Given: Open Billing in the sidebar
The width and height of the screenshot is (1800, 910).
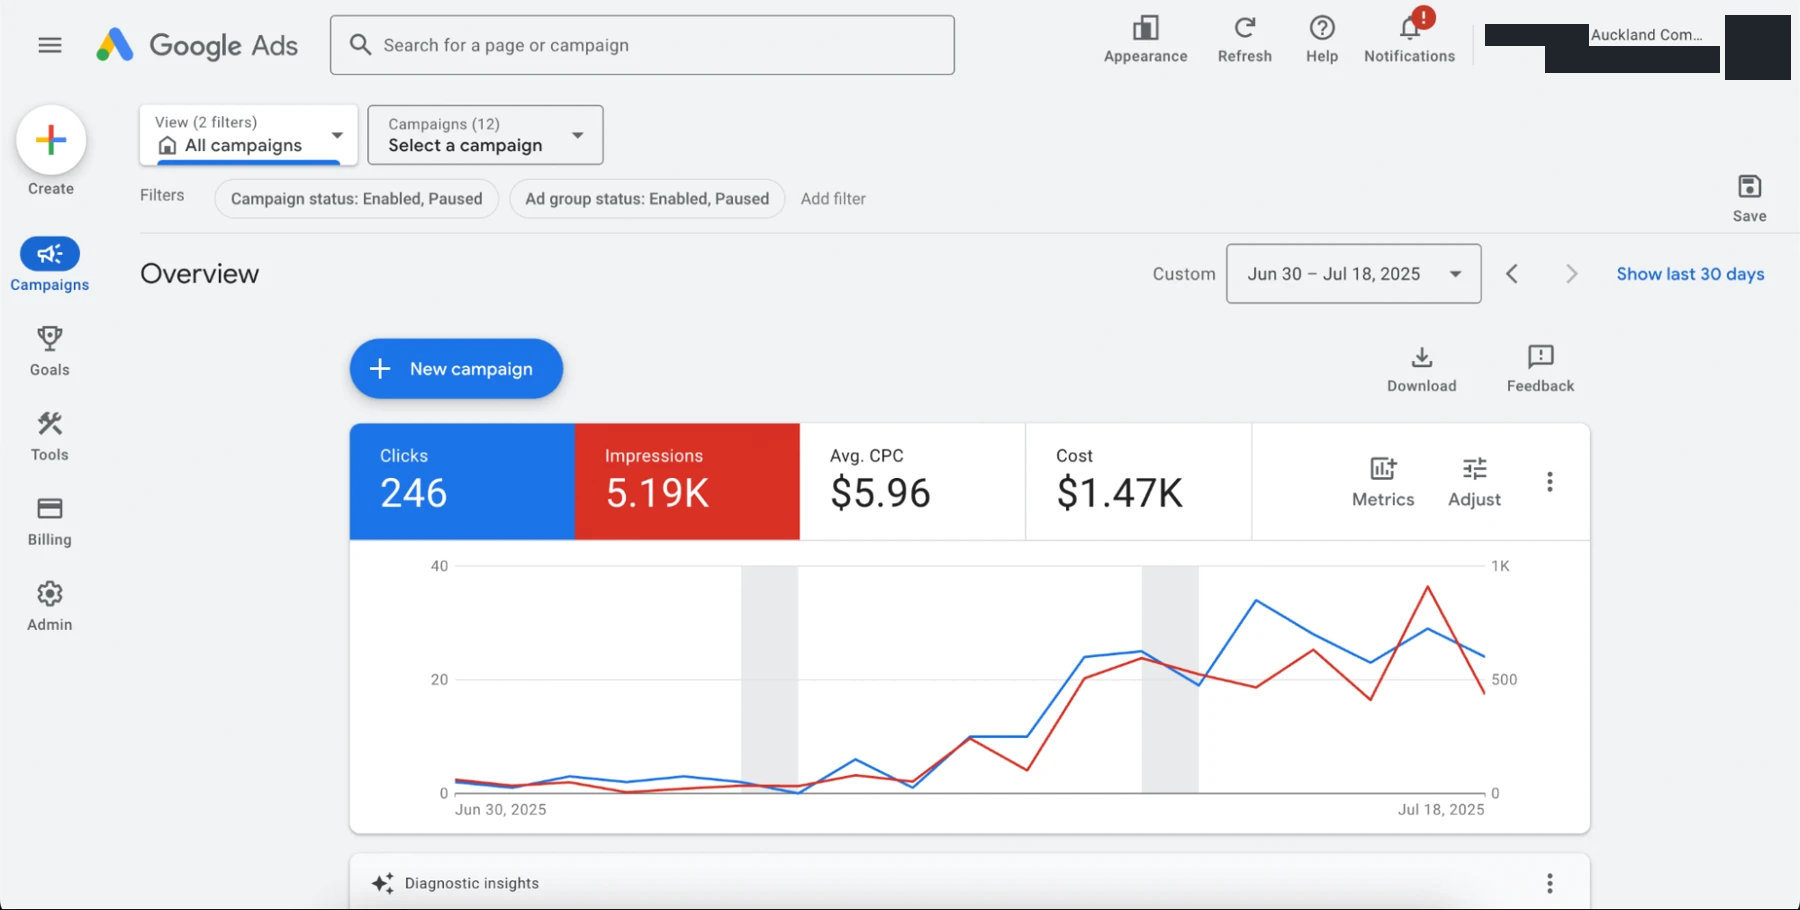Looking at the screenshot, I should 50,521.
